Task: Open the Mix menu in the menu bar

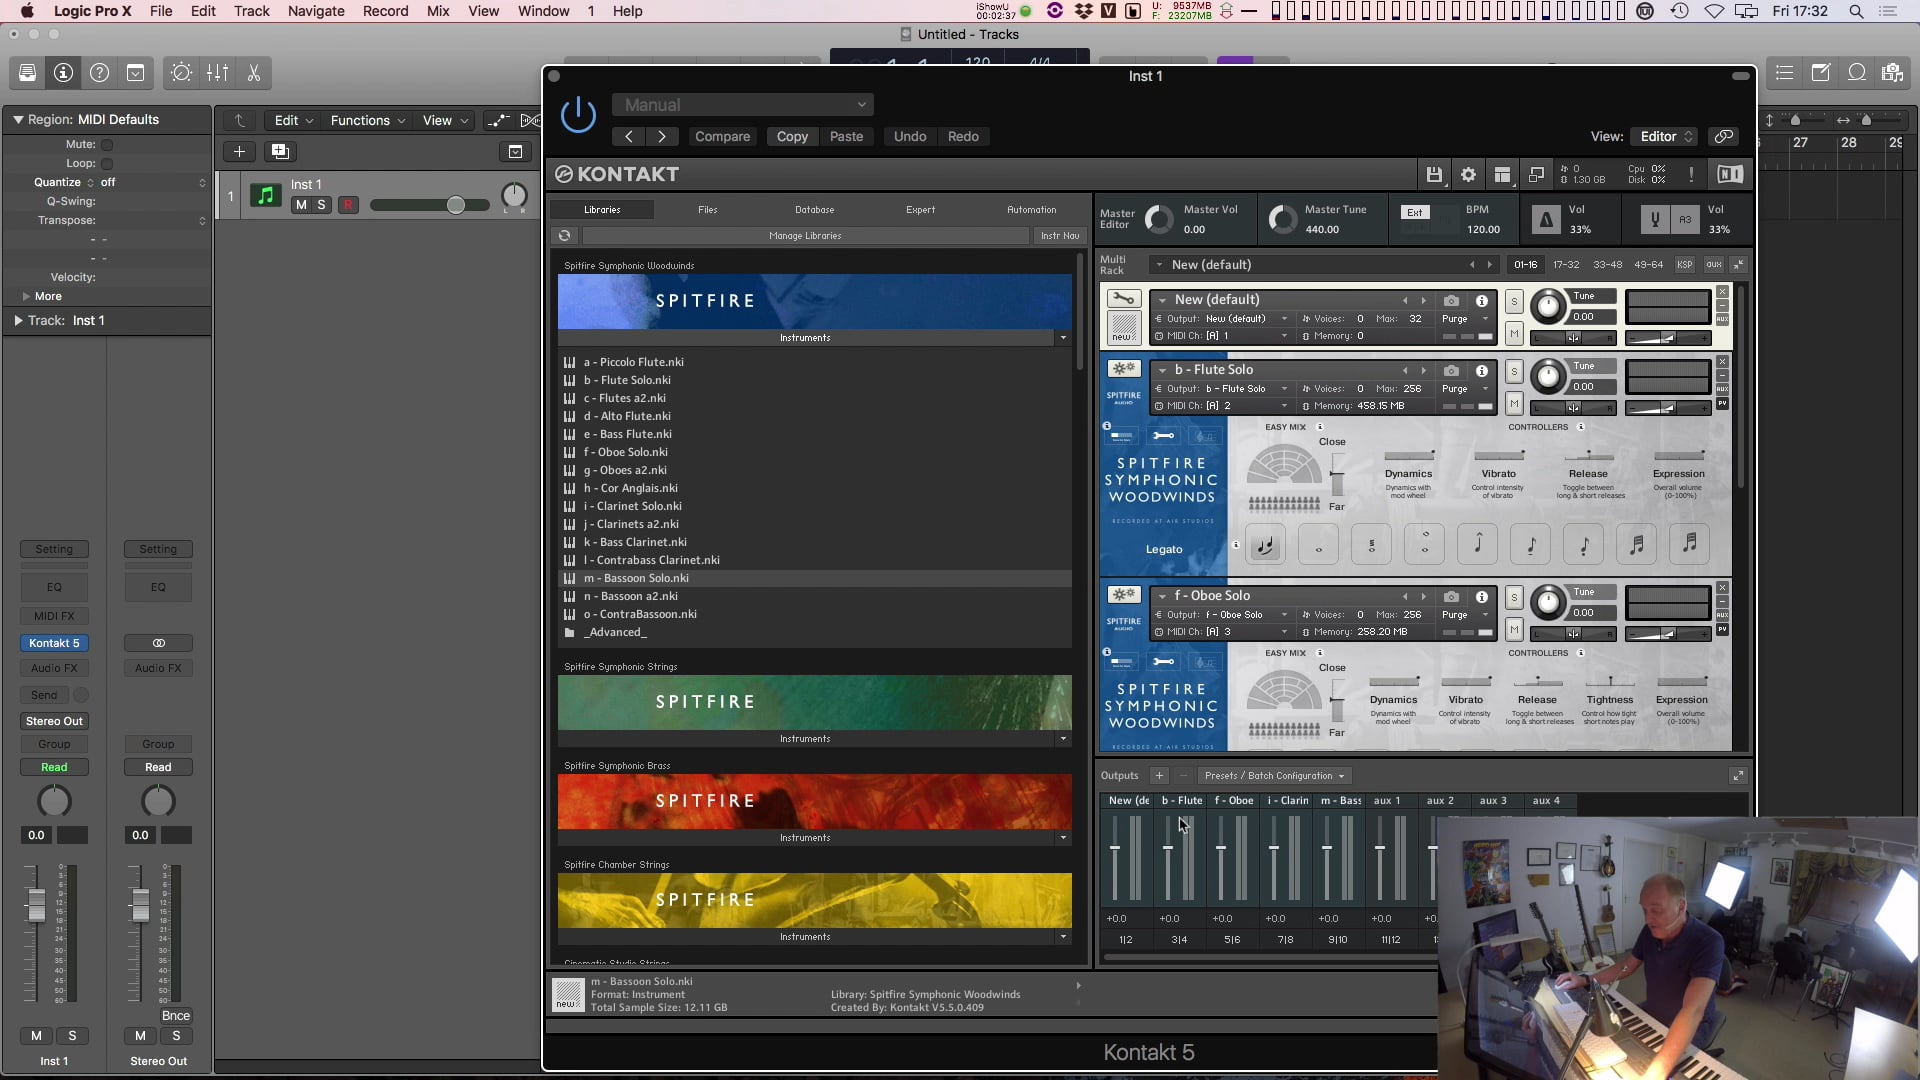Action: tap(437, 11)
